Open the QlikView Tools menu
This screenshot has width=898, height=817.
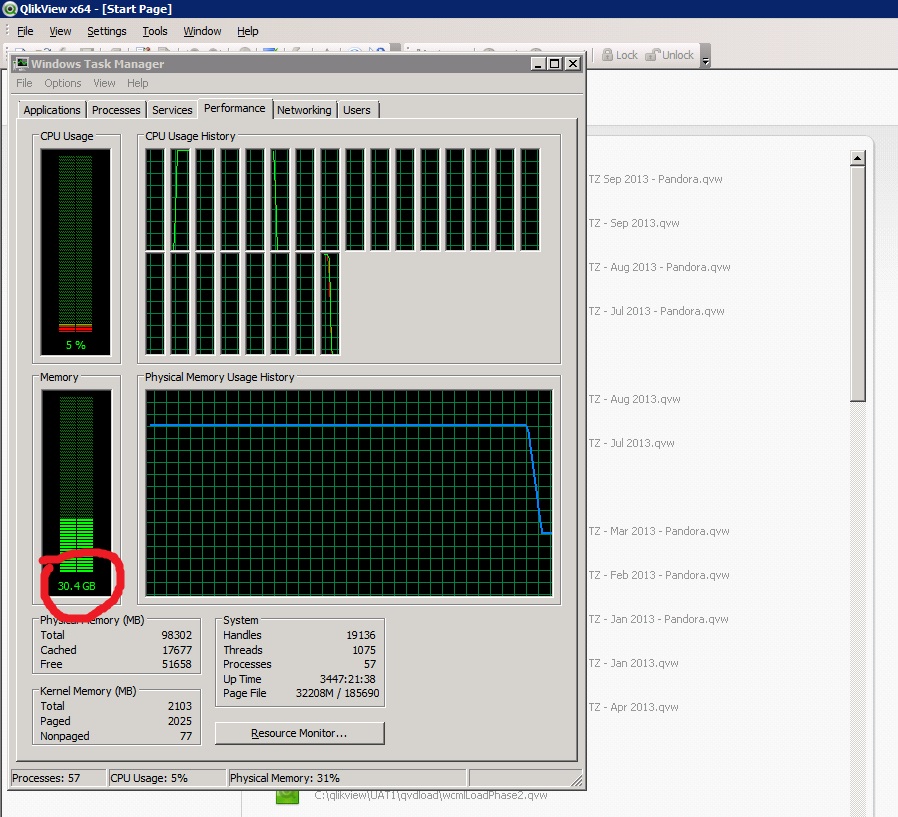pos(155,31)
